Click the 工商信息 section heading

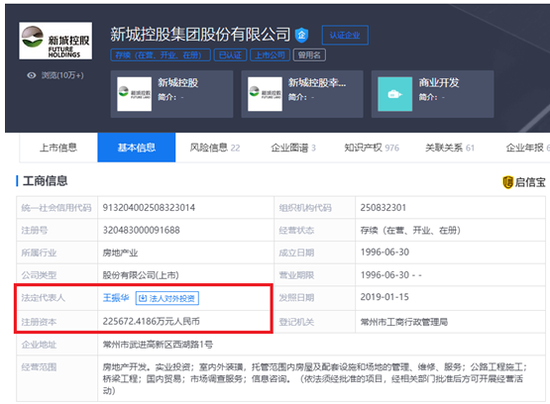pos(45,181)
